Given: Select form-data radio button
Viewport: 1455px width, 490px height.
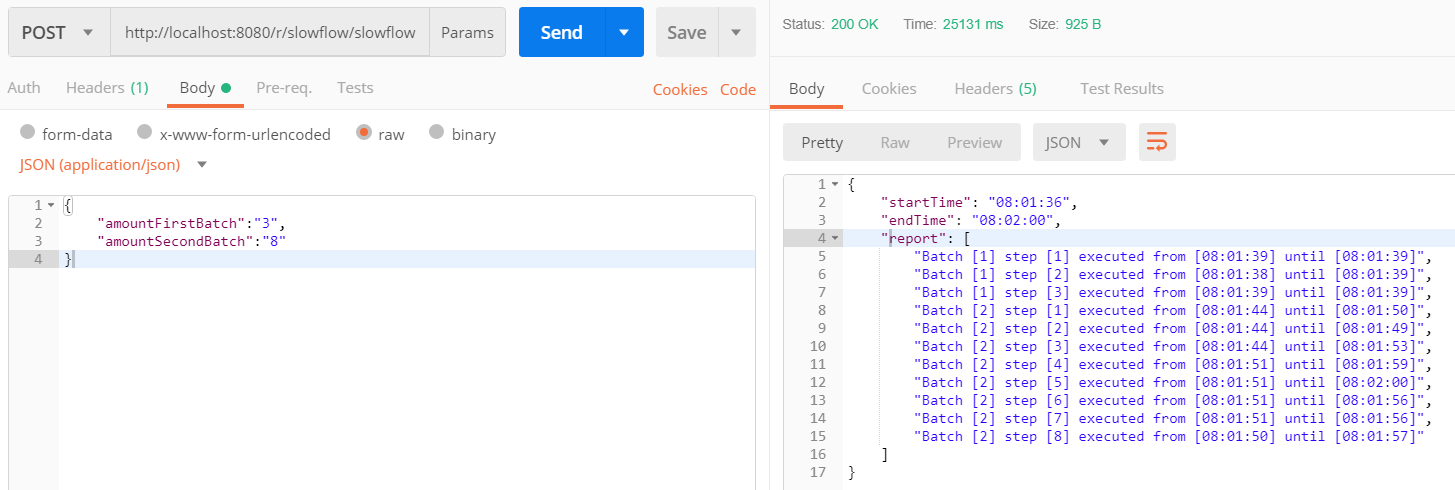Looking at the screenshot, I should [x=27, y=133].
